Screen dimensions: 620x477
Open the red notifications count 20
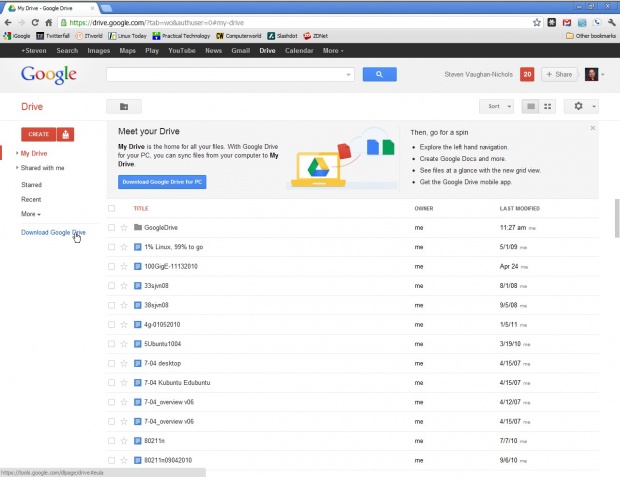(527, 74)
